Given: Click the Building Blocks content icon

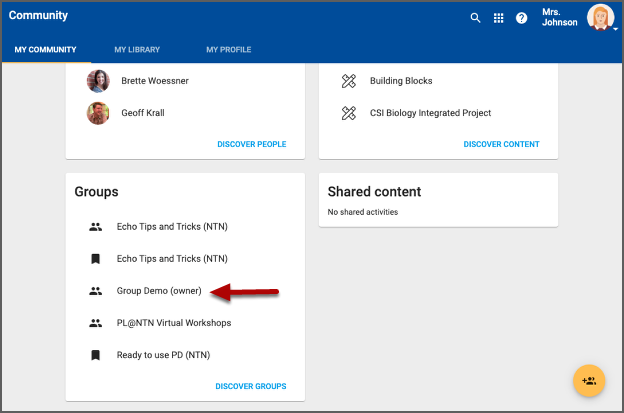Looking at the screenshot, I should point(348,81).
